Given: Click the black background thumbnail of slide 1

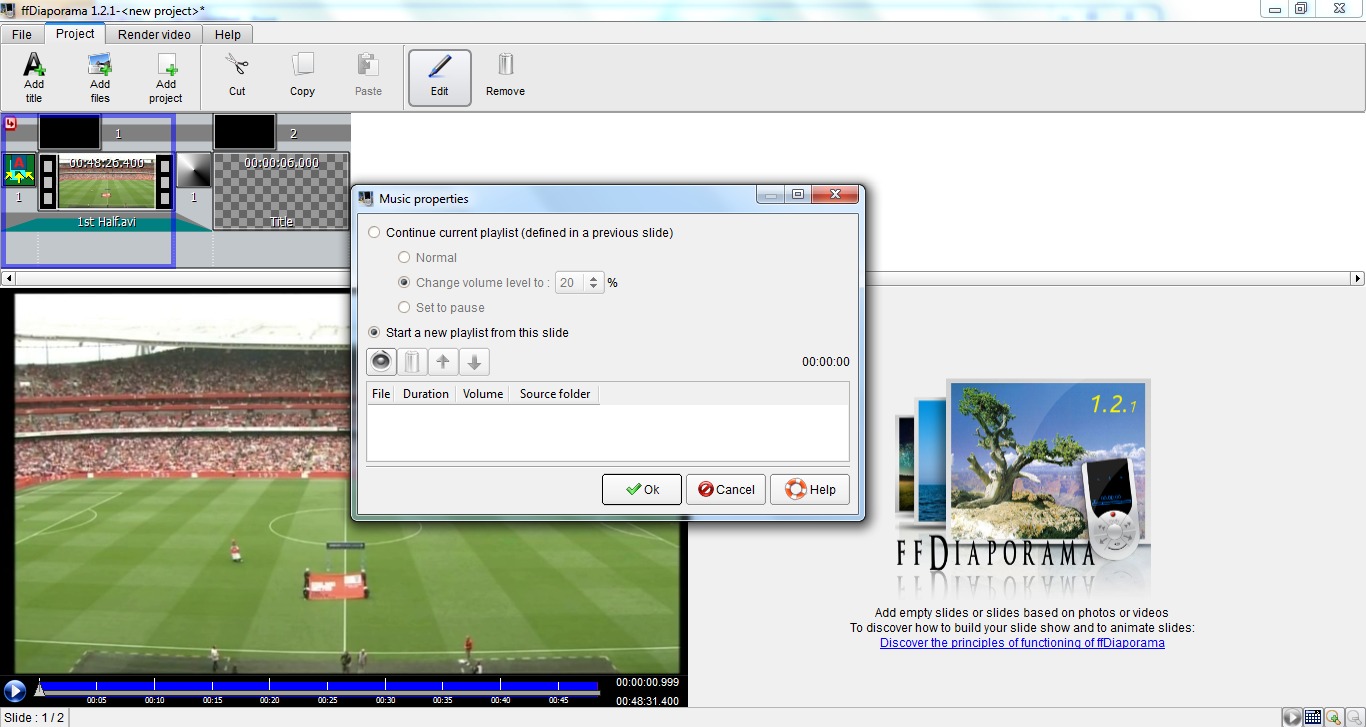Looking at the screenshot, I should point(69,132).
